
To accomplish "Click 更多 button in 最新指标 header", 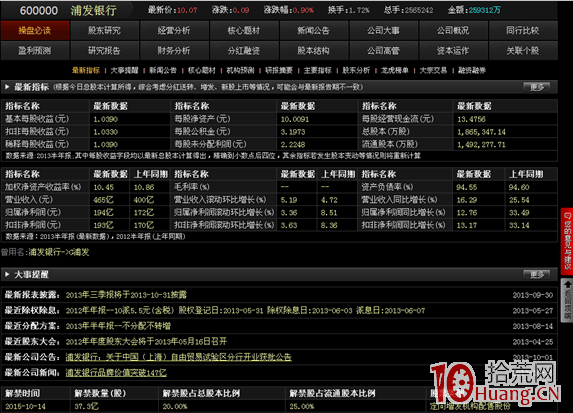I will [x=537, y=87].
